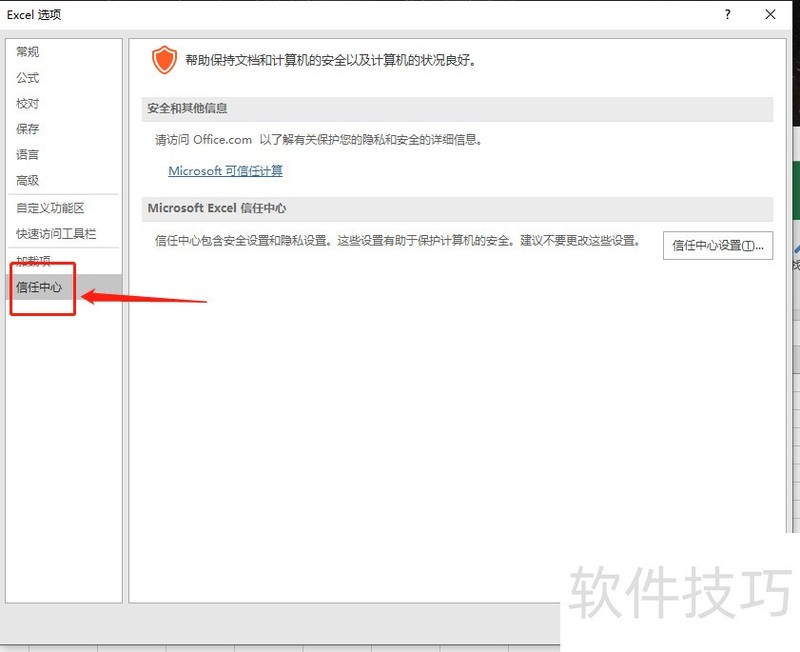Open the Help question mark icon

pyautogui.click(x=727, y=14)
